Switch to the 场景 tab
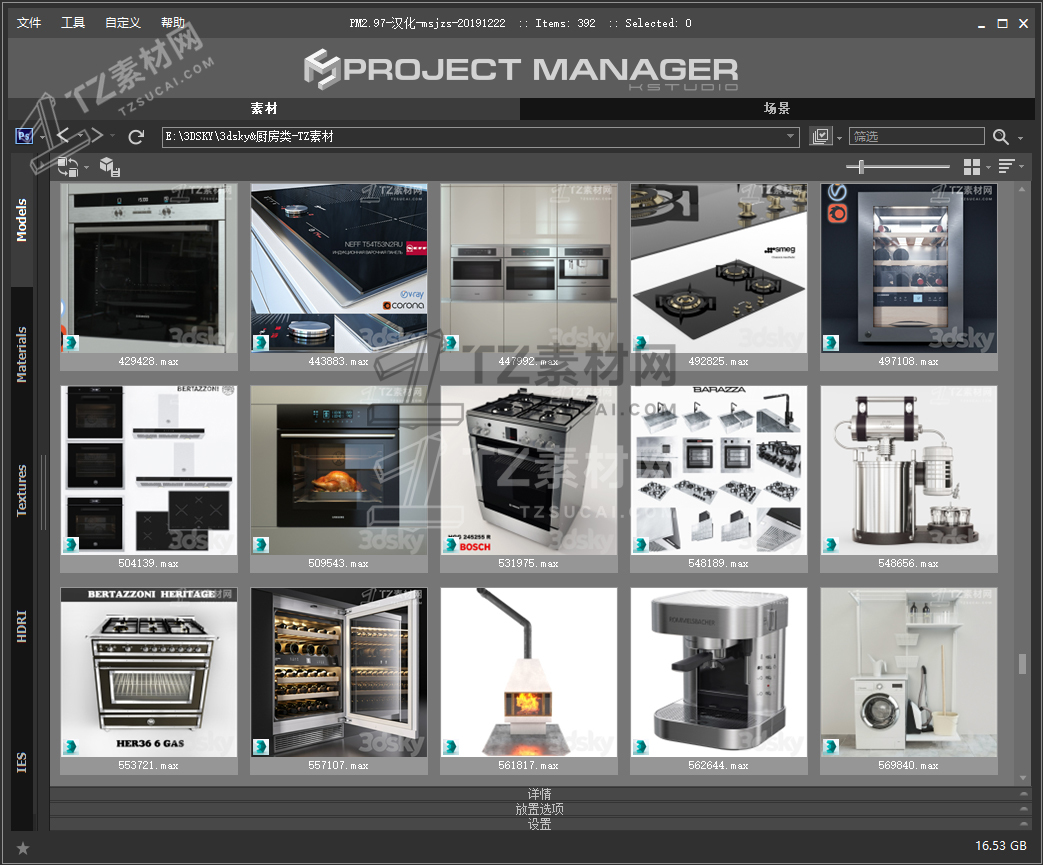Image resolution: width=1043 pixels, height=865 pixels. tap(777, 108)
